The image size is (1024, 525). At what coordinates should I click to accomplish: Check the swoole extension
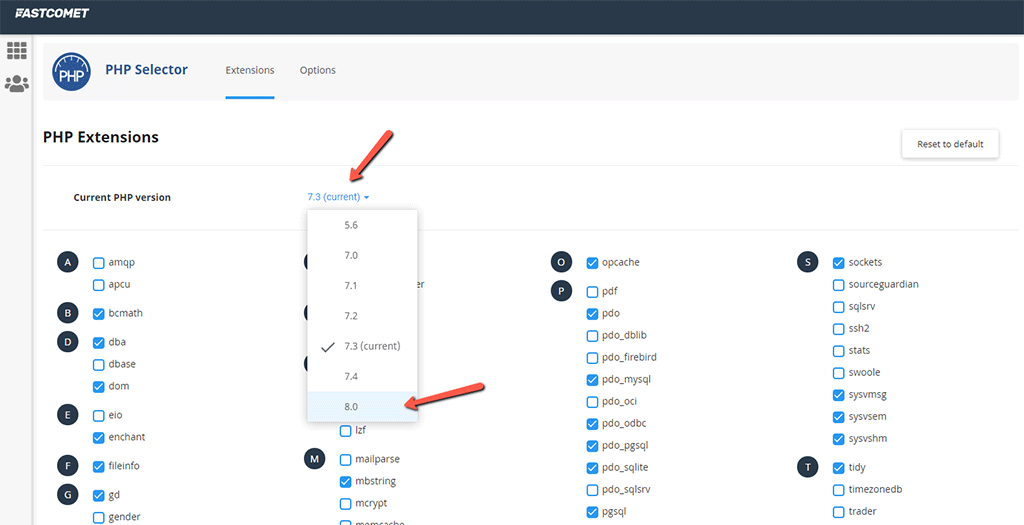tap(839, 373)
